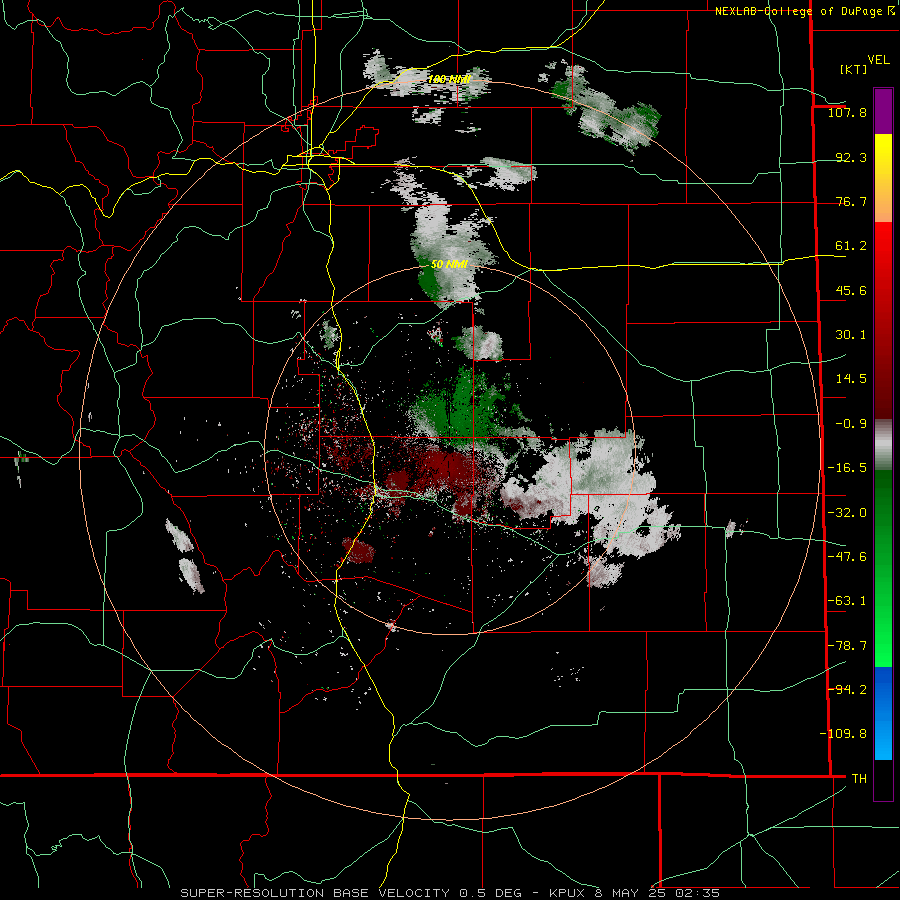Click the 92.3 scale value
Viewport: 900px width, 900px height.
point(851,157)
